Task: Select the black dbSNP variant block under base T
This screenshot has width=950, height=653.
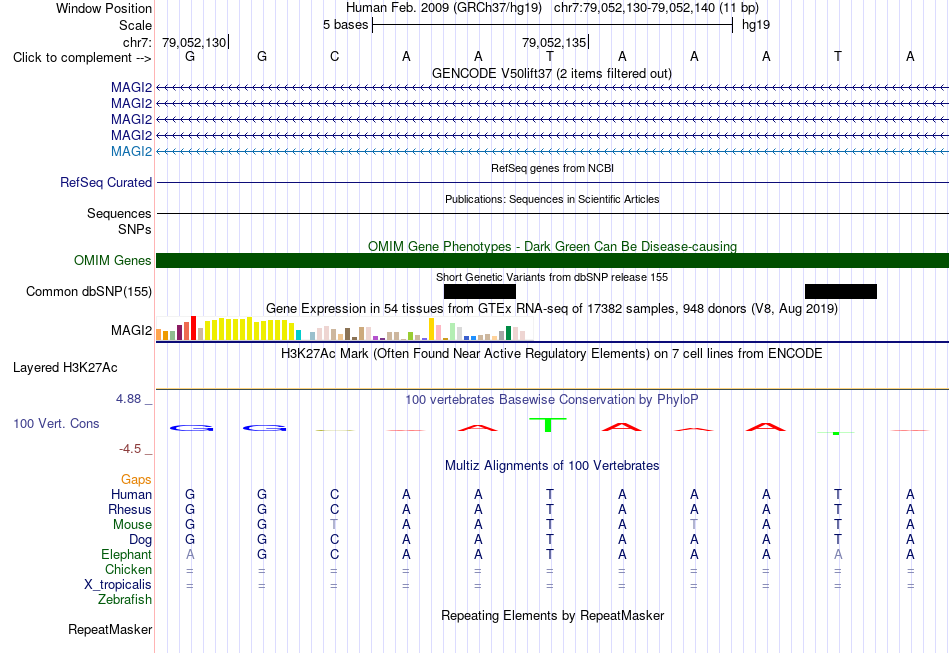Action: click(x=840, y=291)
